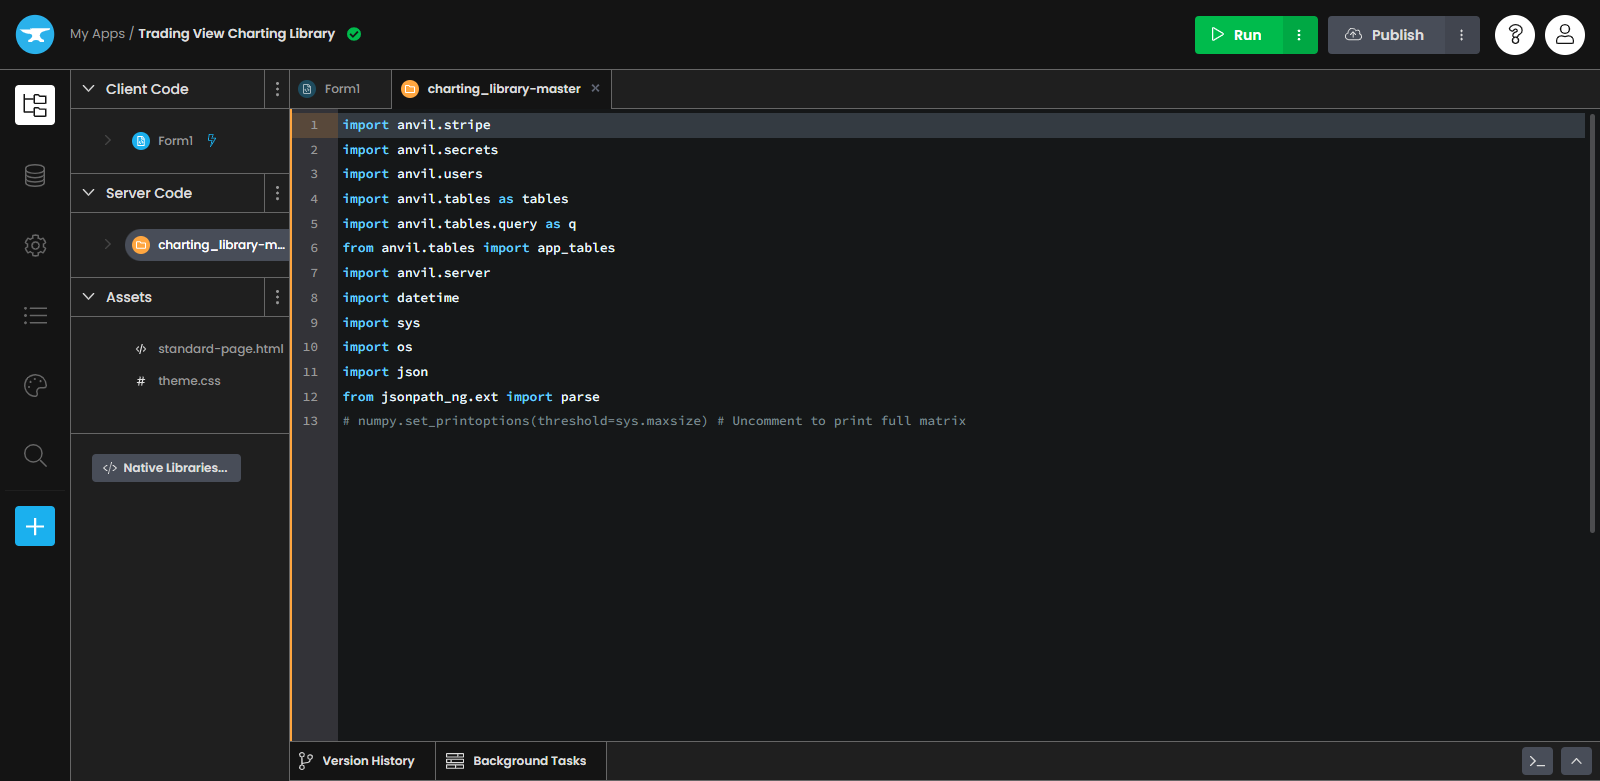This screenshot has height=781, width=1600.
Task: Click 'from anvil.tables import app_tables' line
Action: 478,248
